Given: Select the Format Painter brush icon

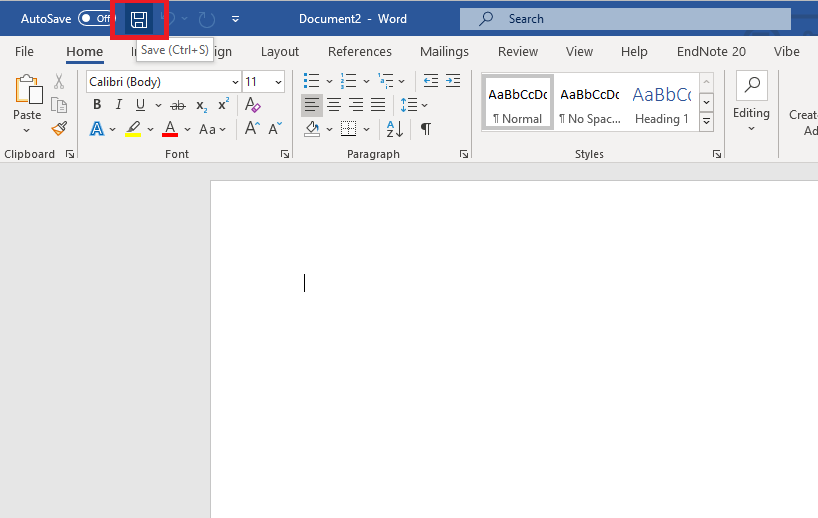Looking at the screenshot, I should click(x=59, y=128).
